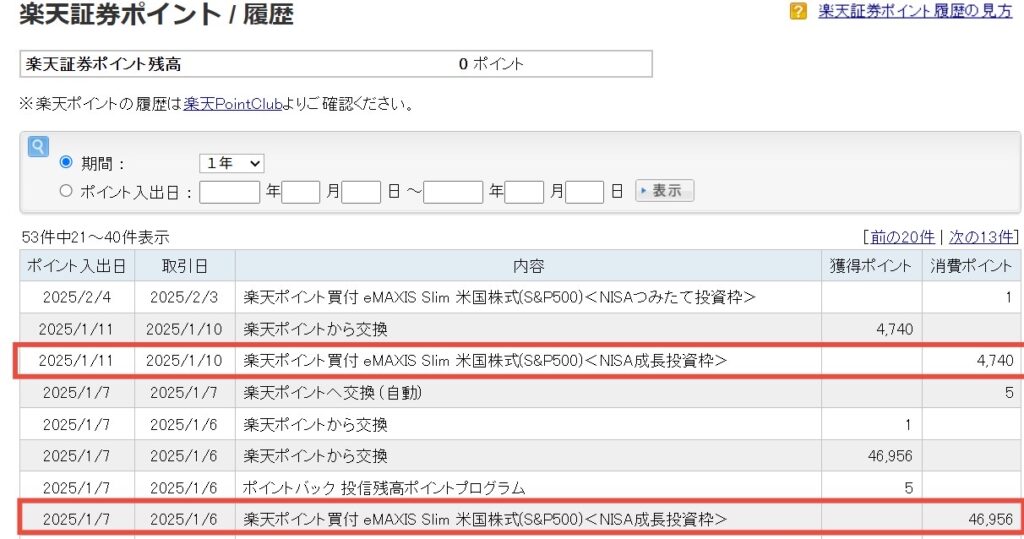The height and width of the screenshot is (539, 1024).
Task: Click the start year input field
Action: [229, 192]
